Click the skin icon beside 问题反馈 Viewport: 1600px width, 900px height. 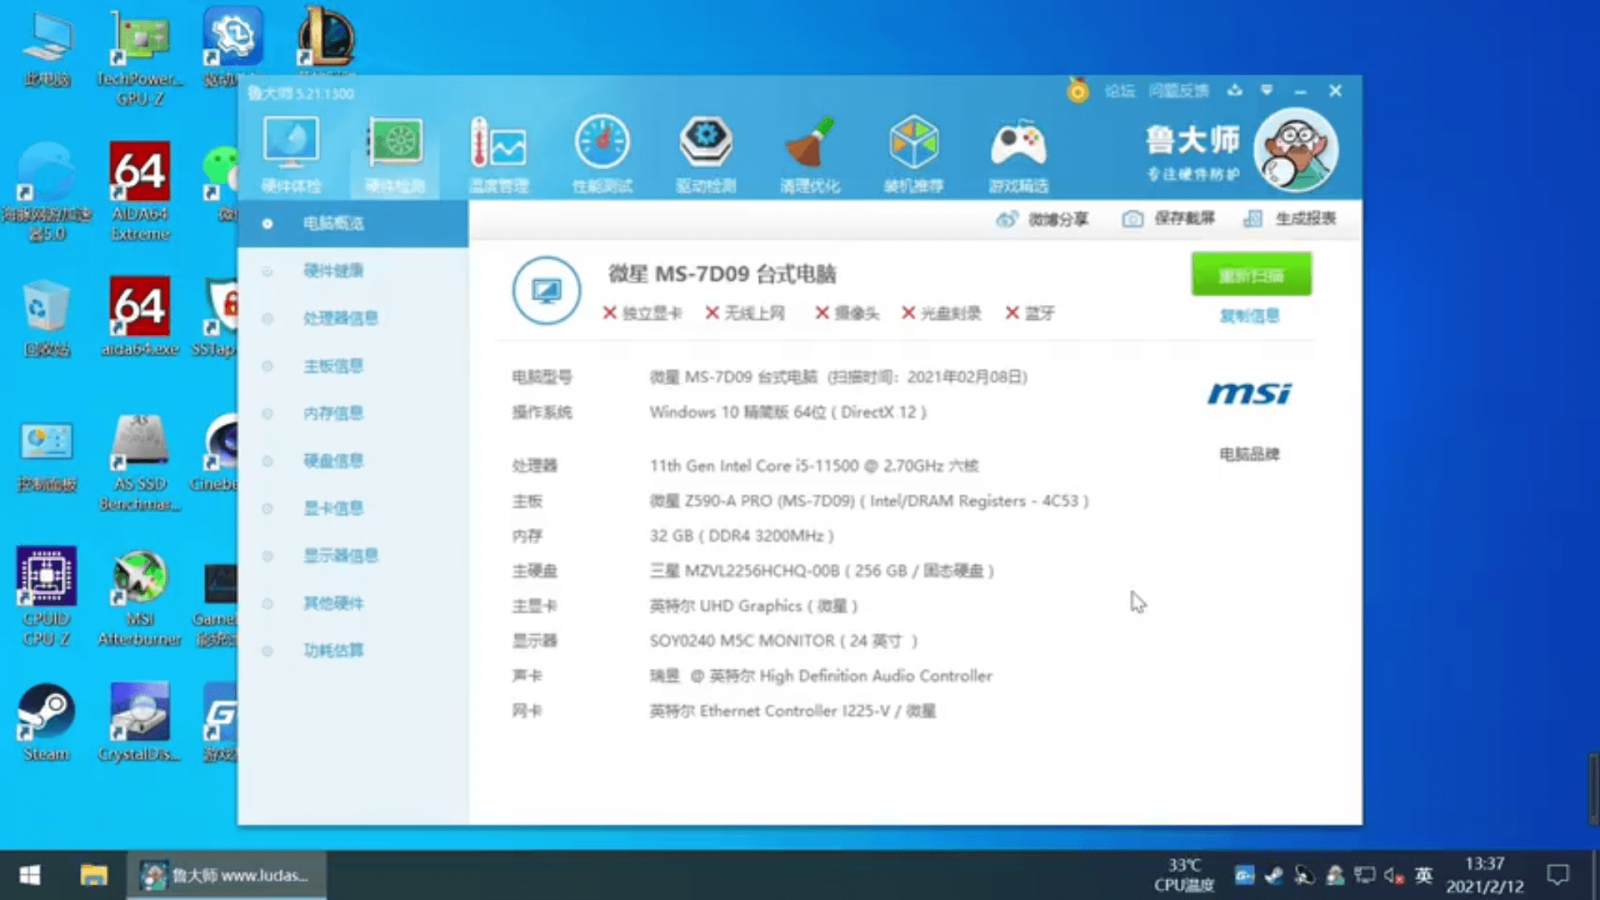click(1235, 90)
